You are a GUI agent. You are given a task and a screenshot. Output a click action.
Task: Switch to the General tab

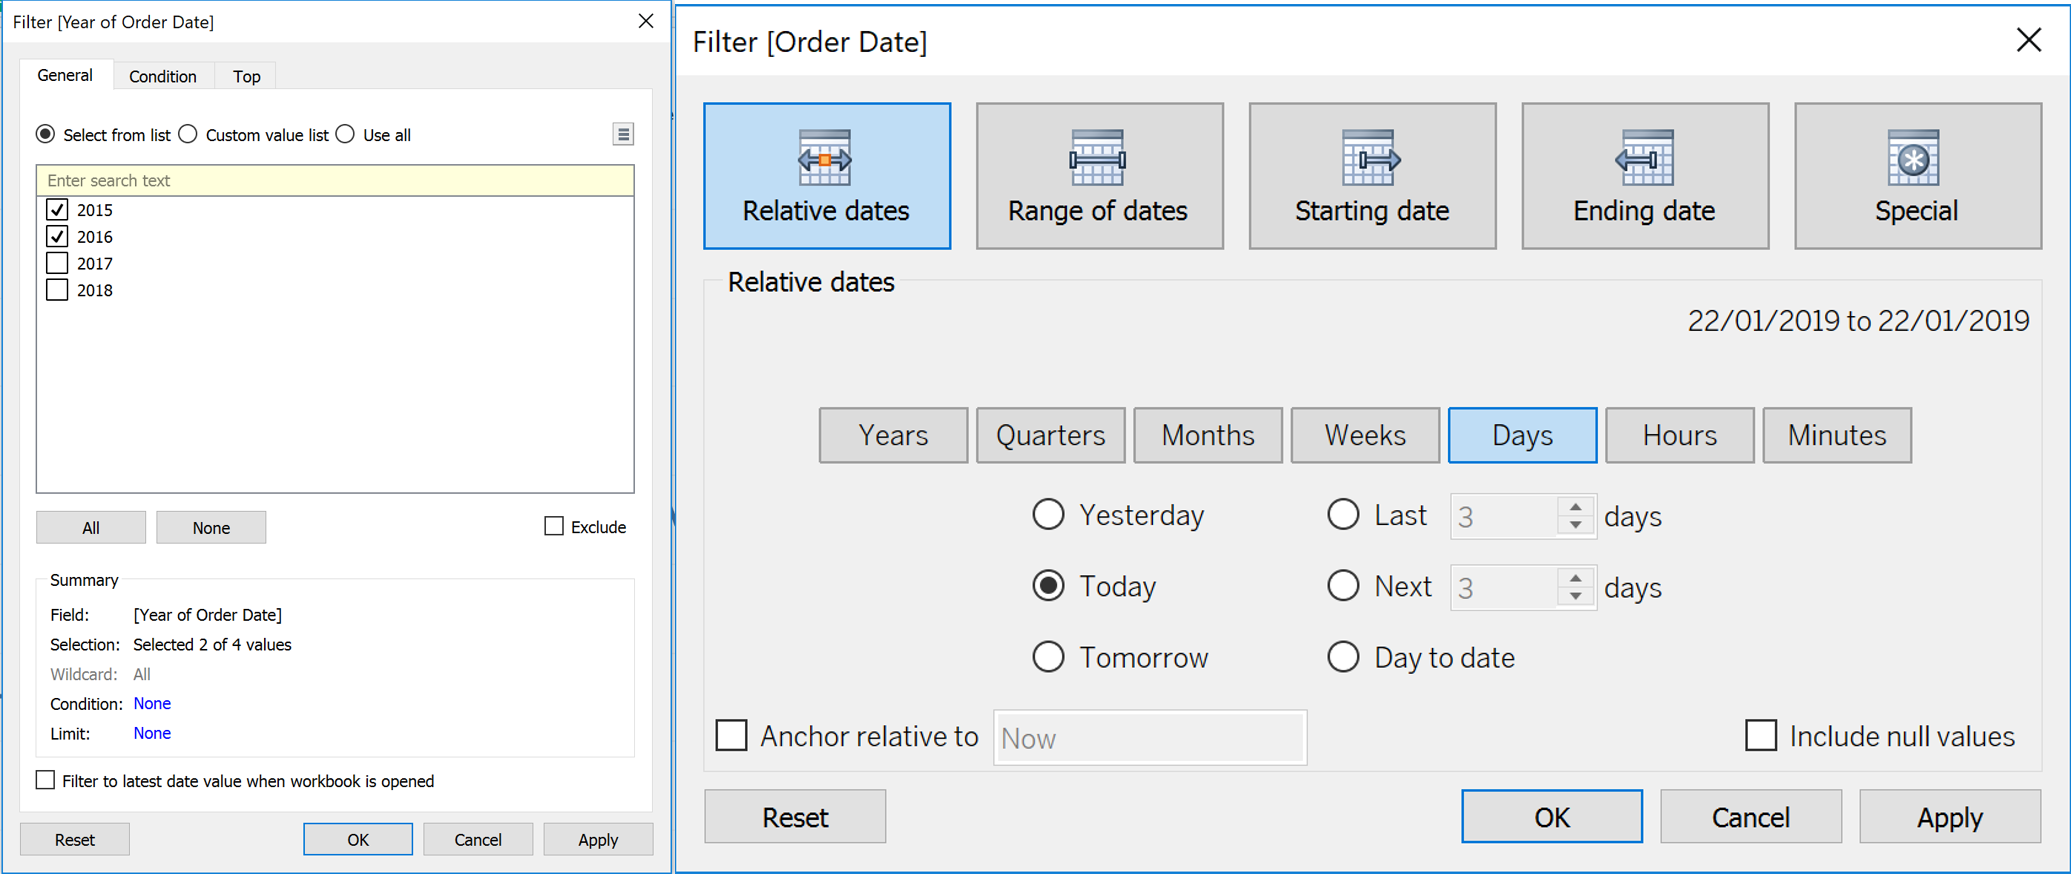coord(65,75)
